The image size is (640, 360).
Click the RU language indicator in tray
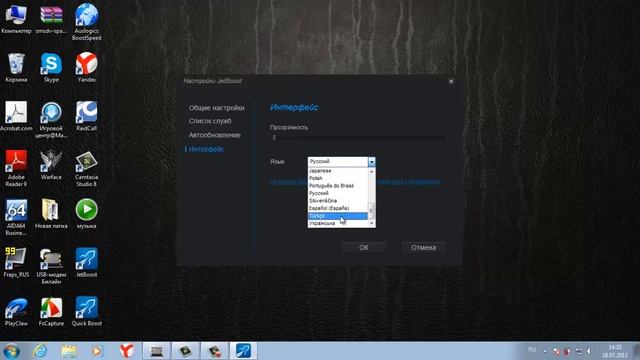point(532,350)
